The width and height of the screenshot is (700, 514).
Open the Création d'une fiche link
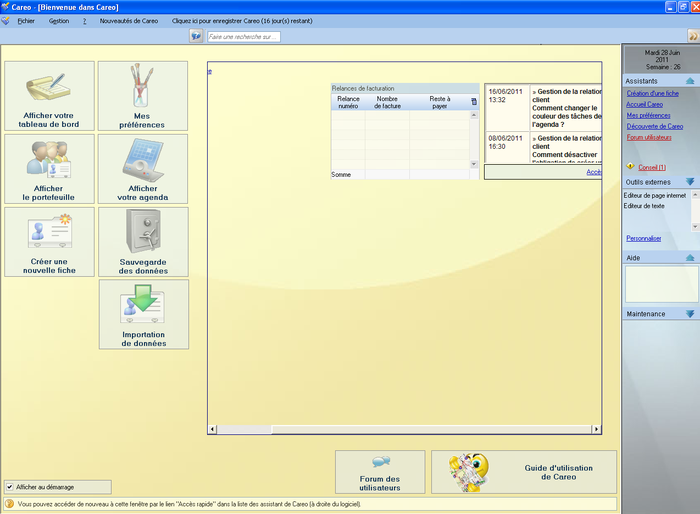pyautogui.click(x=652, y=93)
